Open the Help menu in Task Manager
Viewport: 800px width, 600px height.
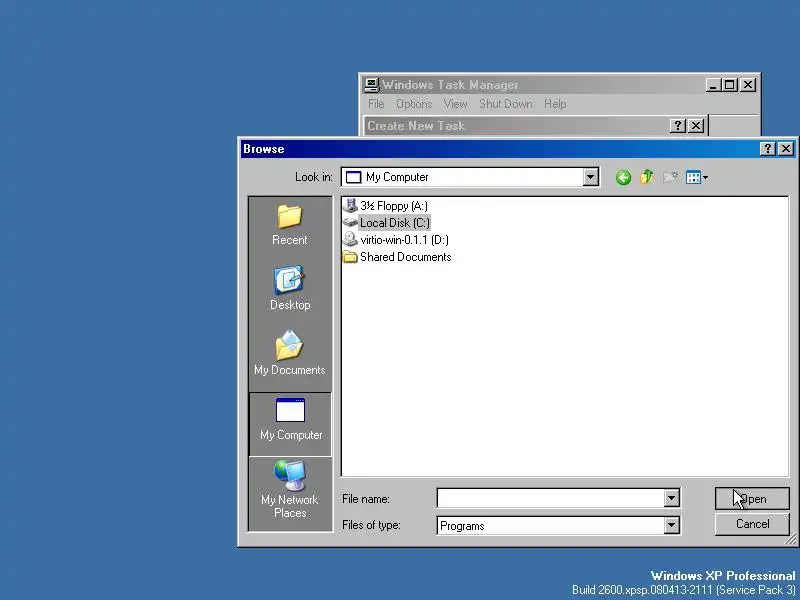[x=555, y=104]
